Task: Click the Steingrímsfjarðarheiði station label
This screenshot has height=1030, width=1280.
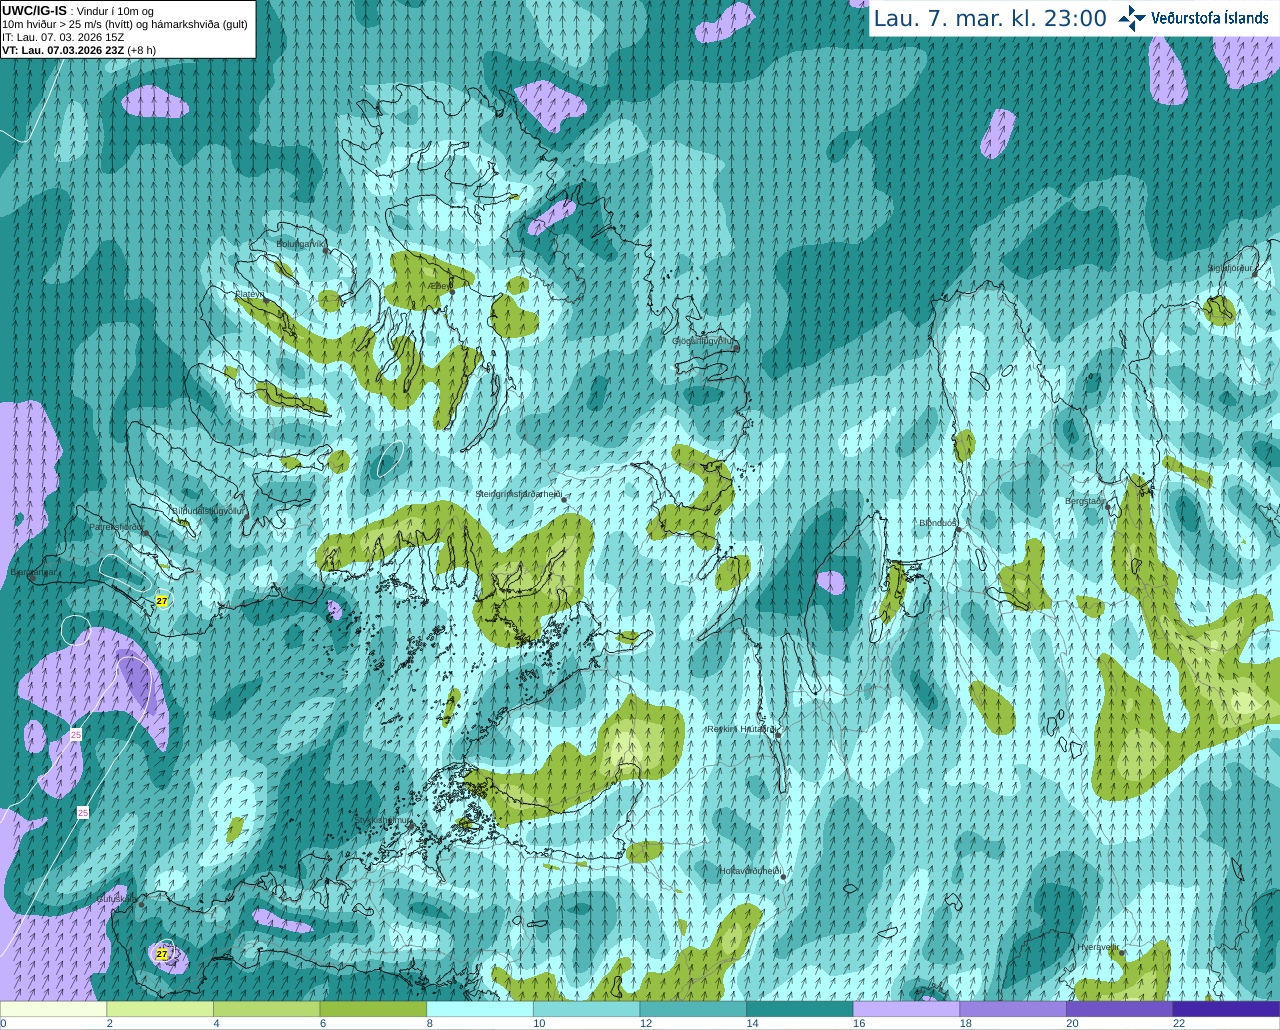Action: pyautogui.click(x=518, y=494)
